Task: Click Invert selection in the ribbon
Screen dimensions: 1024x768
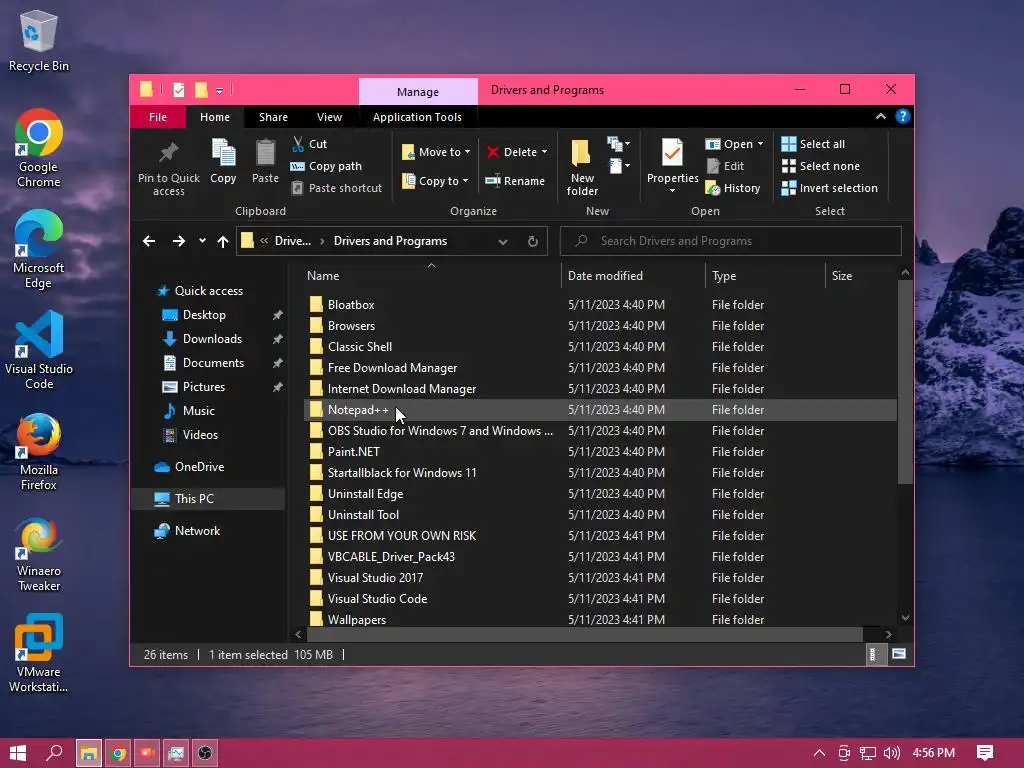Action: 829,188
